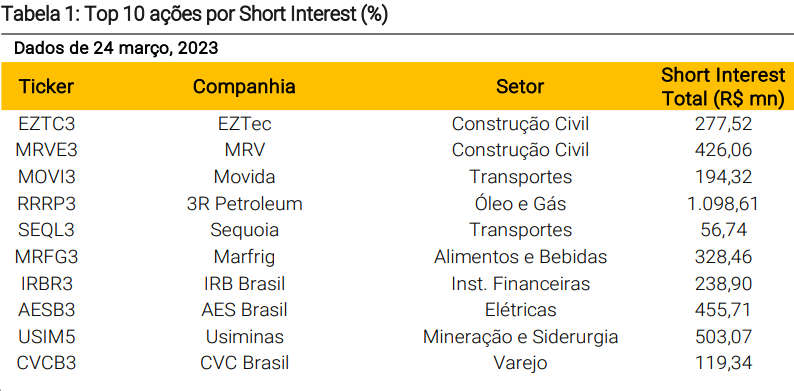Click the Companhia column header
This screenshot has height=391, width=794.
tap(244, 87)
